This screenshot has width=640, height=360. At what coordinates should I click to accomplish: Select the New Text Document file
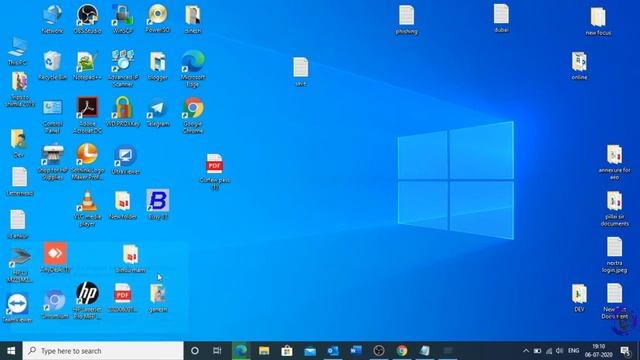point(614,301)
